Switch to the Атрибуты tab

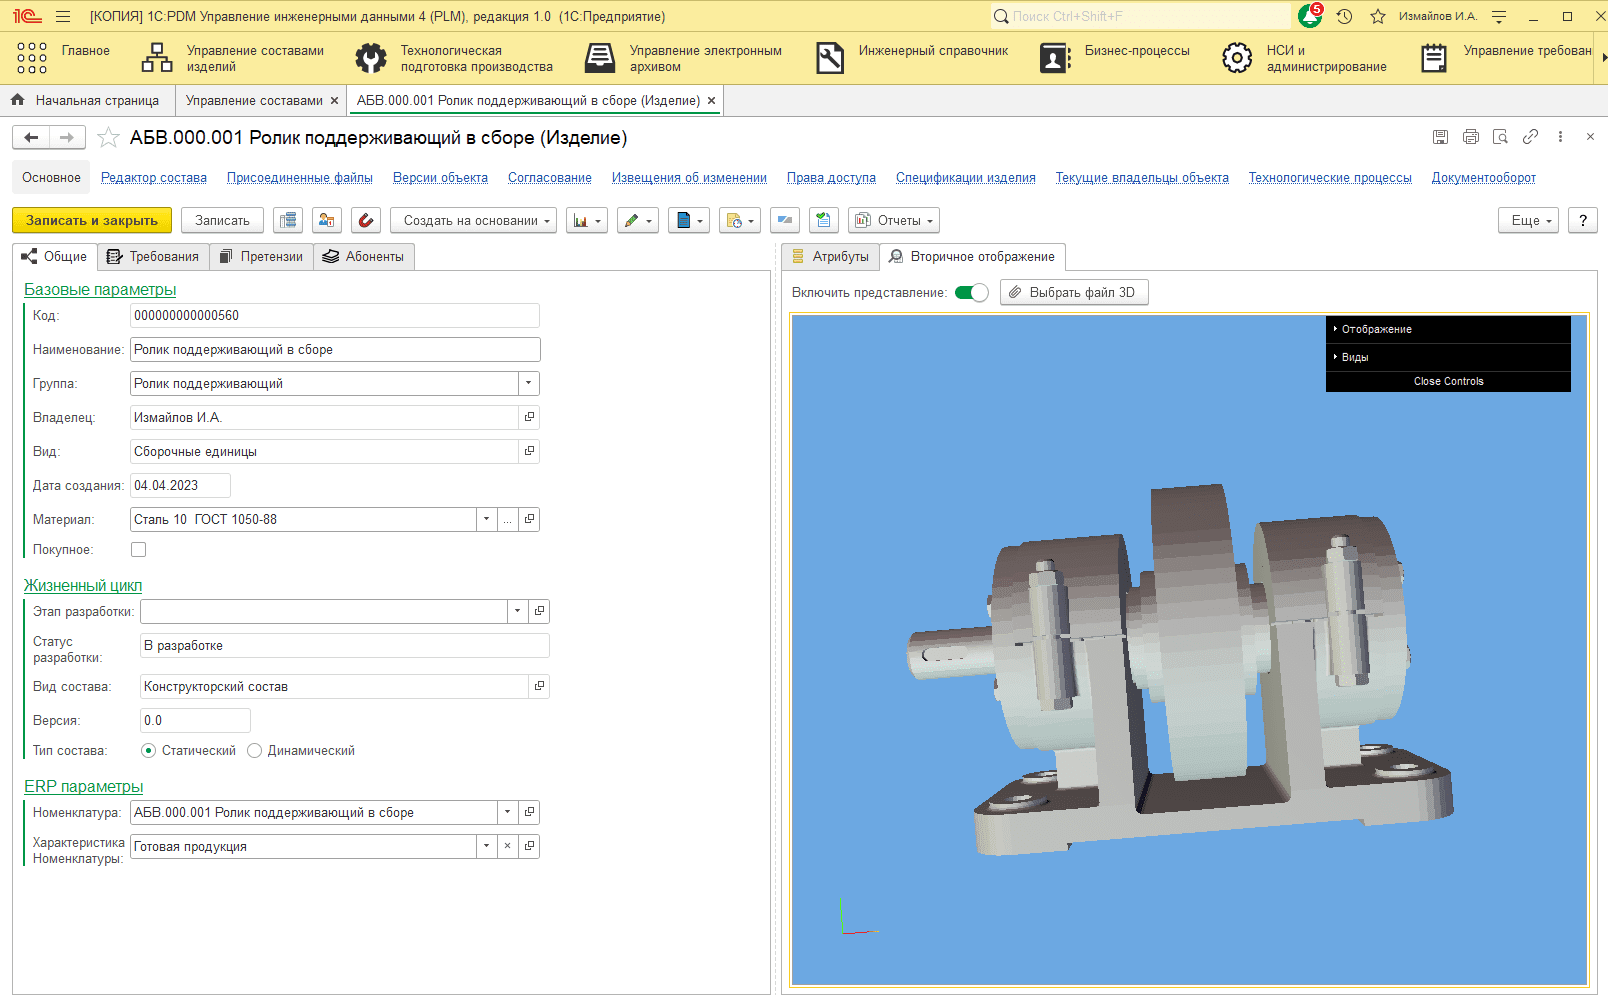point(830,256)
